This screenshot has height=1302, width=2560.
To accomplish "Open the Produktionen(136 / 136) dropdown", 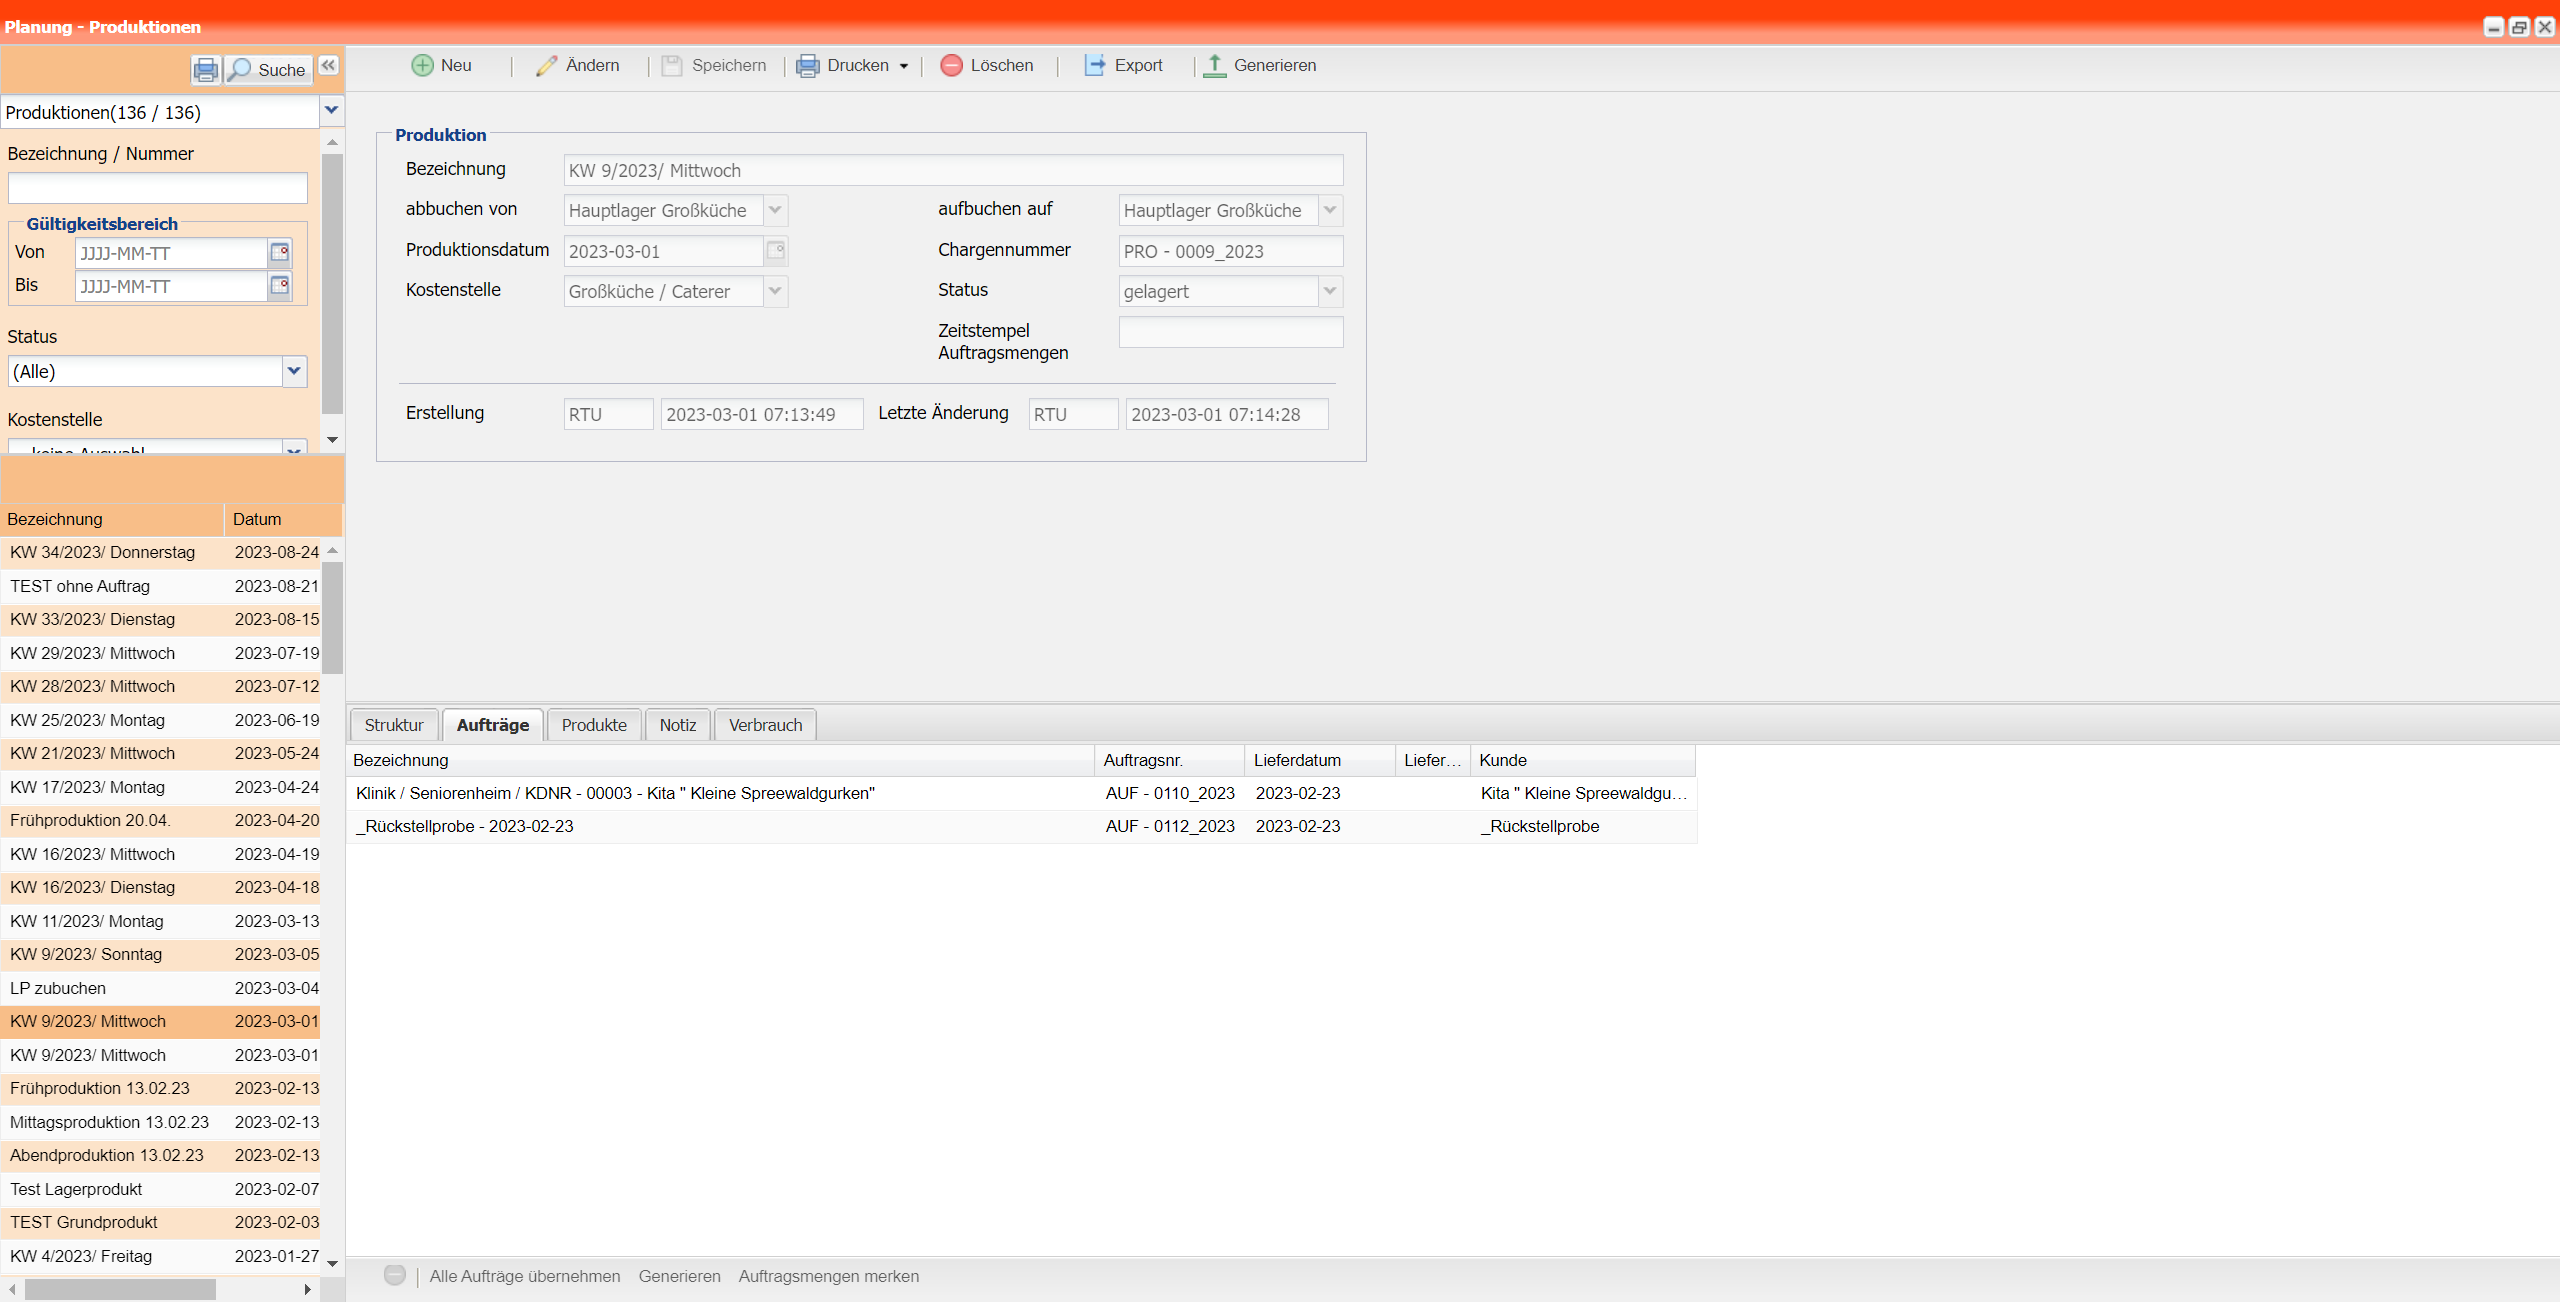I will (332, 111).
